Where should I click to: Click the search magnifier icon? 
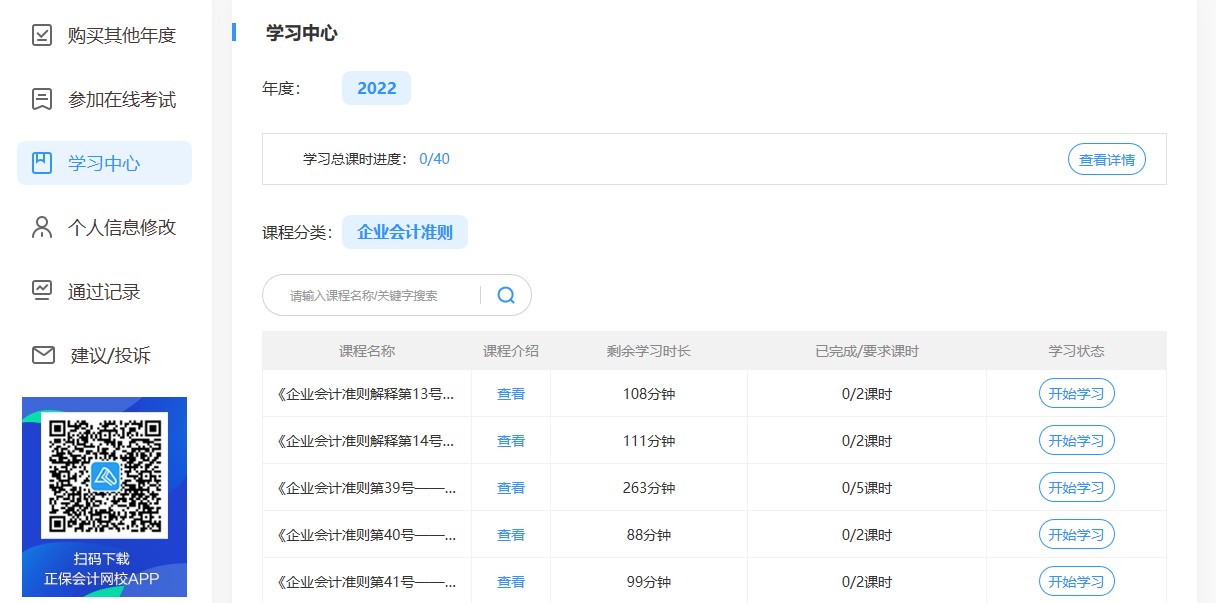[505, 294]
